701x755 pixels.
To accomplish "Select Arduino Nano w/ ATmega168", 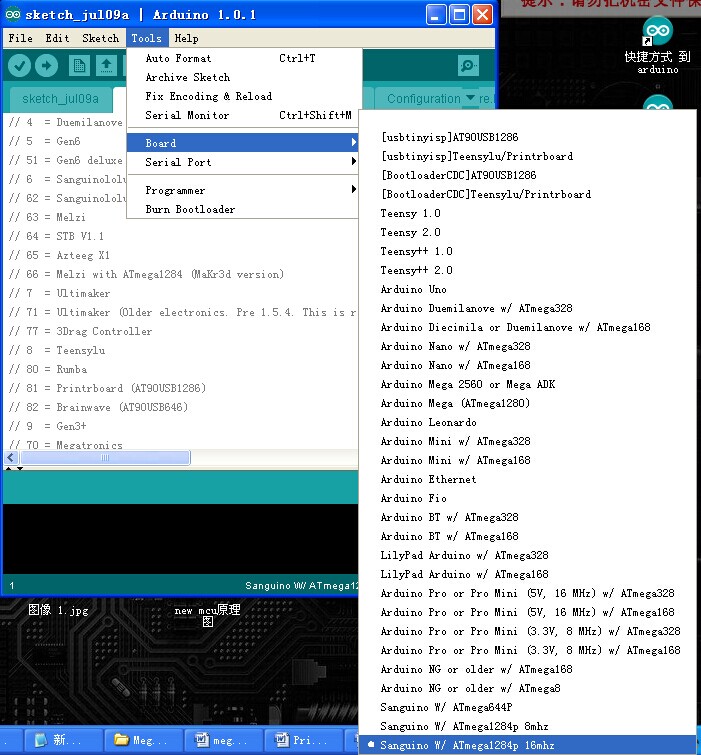I will [528, 365].
